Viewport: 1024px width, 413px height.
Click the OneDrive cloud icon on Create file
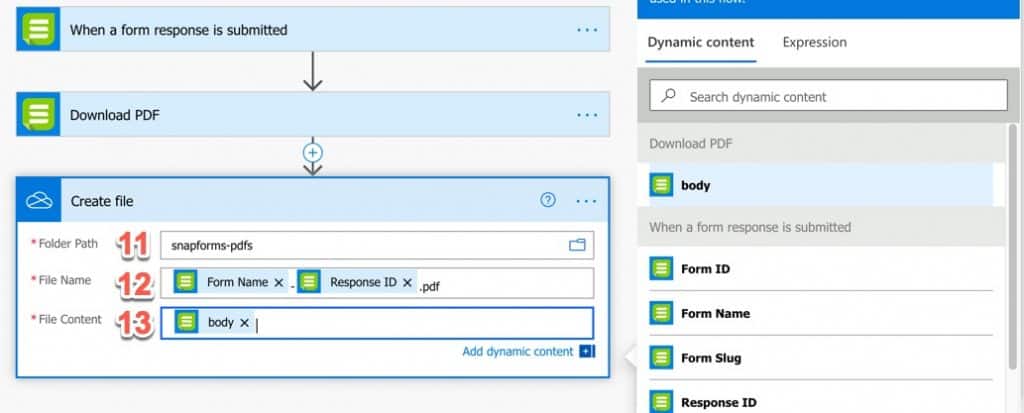[x=40, y=201]
